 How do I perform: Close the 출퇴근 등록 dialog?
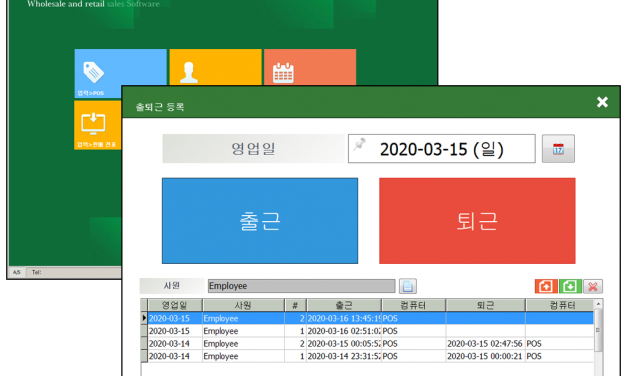pos(602,102)
